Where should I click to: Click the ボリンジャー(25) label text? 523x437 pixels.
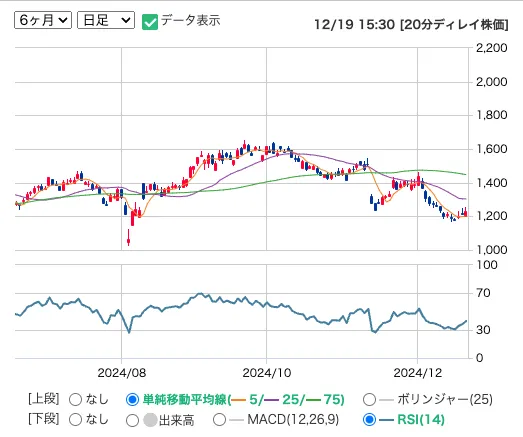click(445, 399)
